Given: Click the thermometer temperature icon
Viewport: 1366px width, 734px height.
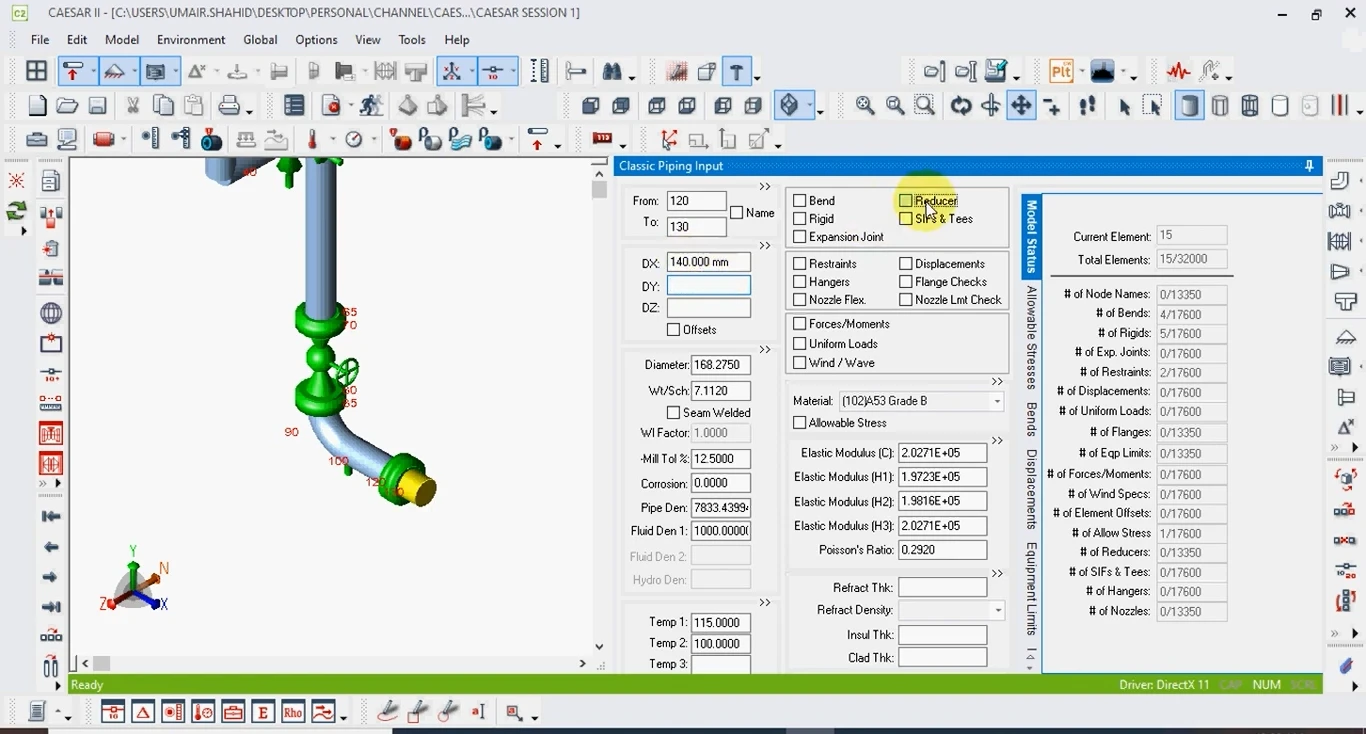Looking at the screenshot, I should [313, 140].
